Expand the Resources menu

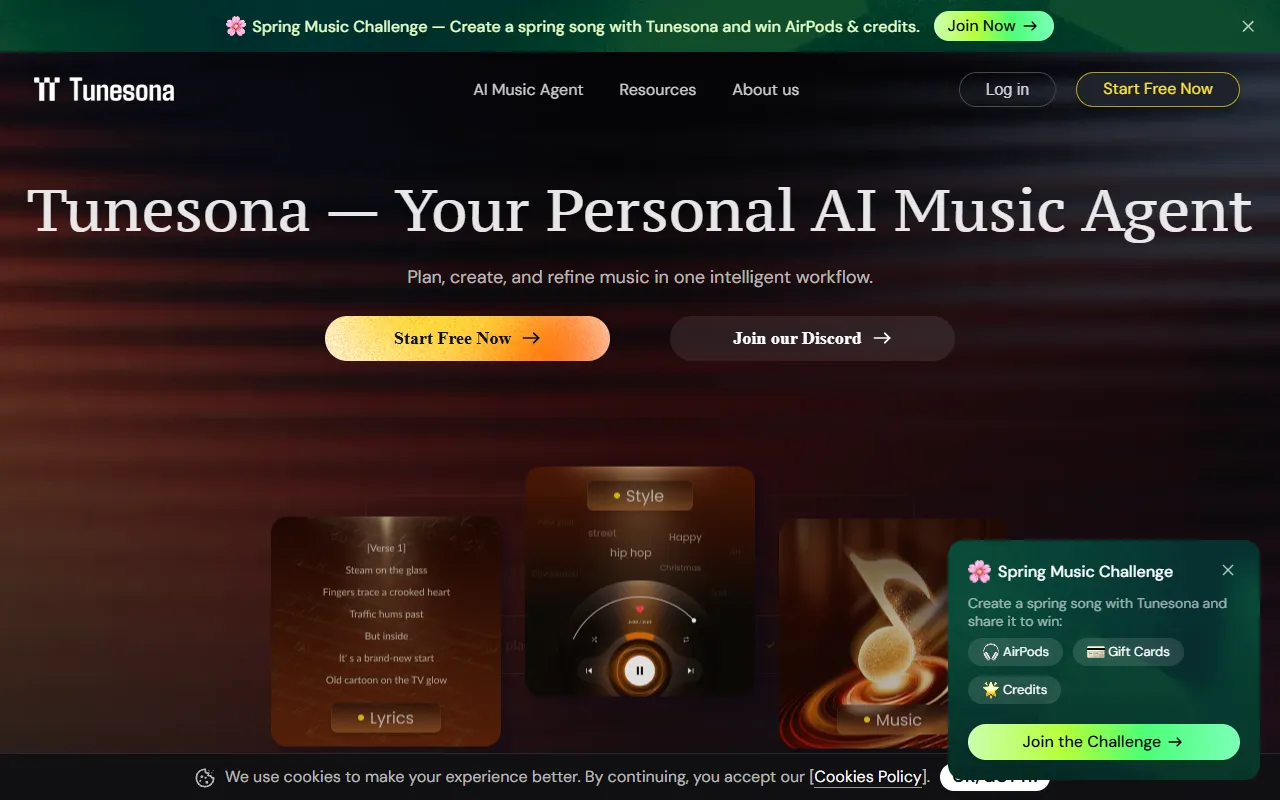[657, 89]
